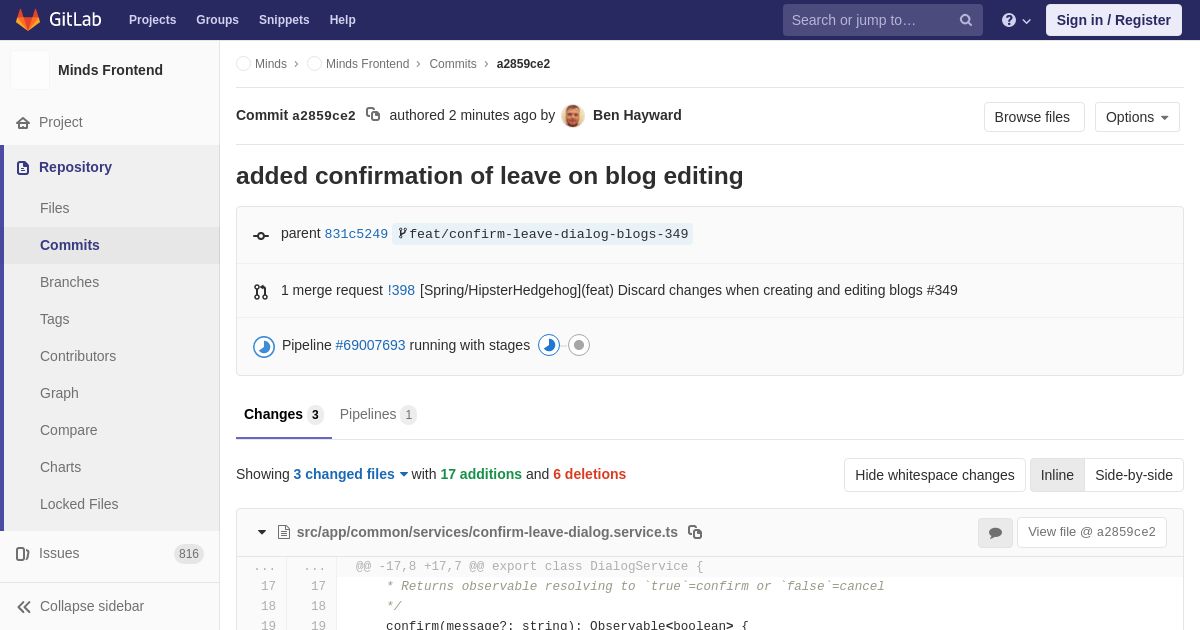Click Minds Frontend project title in sidebar
1200x630 pixels.
pyautogui.click(x=110, y=70)
